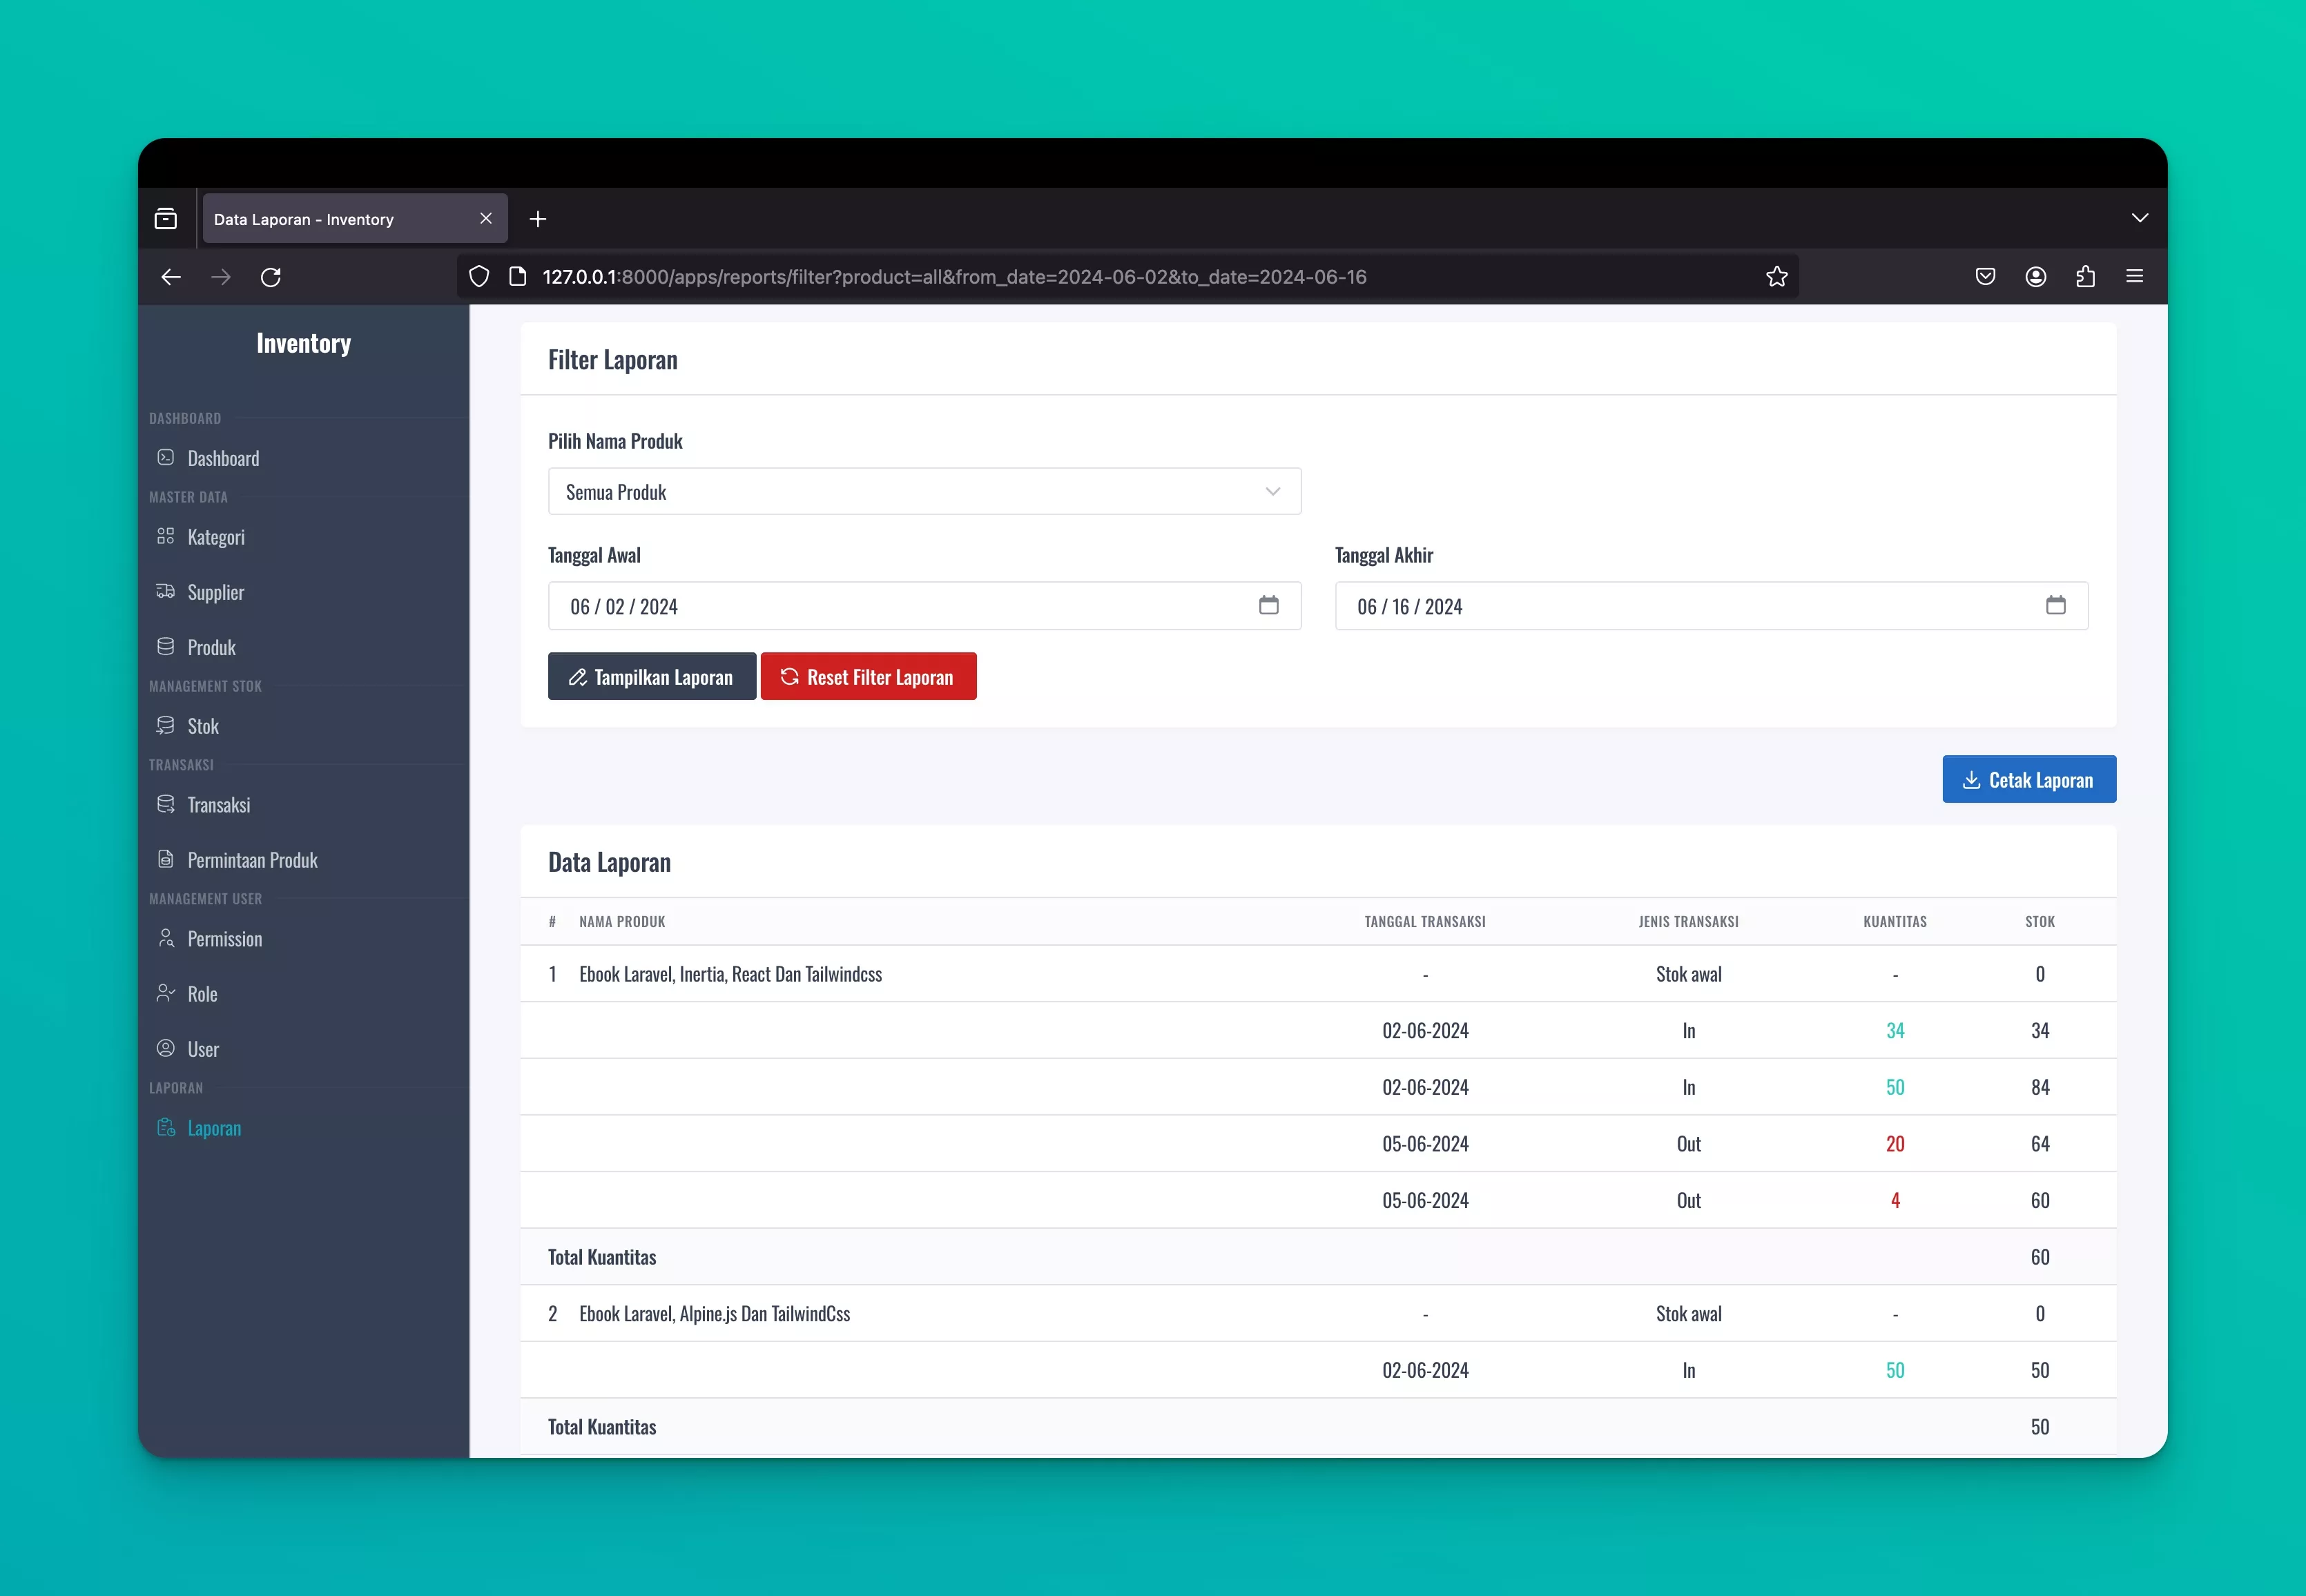Click the Reset Filter Laporan button

pyautogui.click(x=868, y=677)
